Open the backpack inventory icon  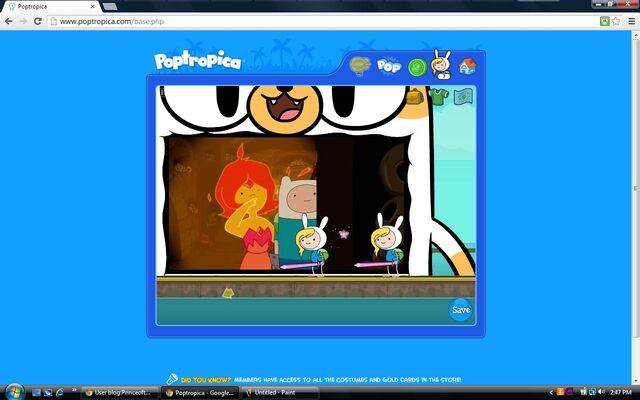(x=415, y=97)
